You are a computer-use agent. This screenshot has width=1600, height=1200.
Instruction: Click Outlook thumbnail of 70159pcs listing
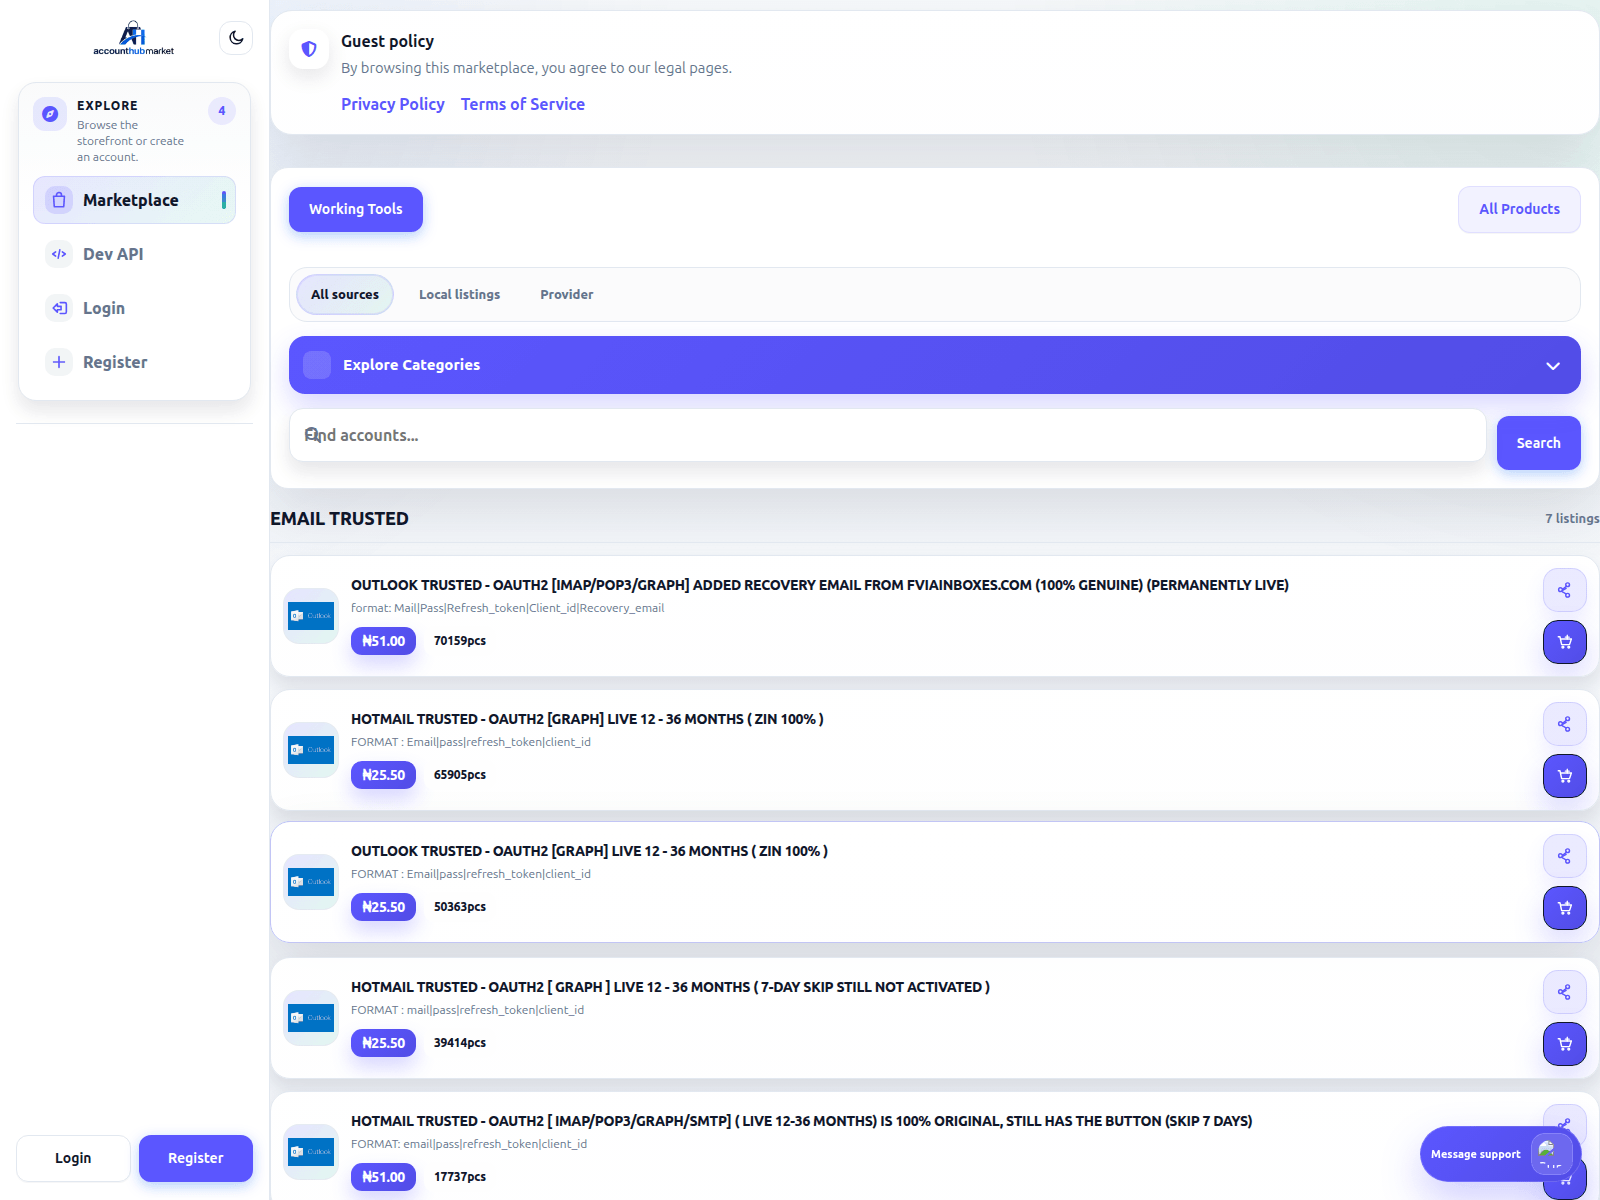[311, 616]
